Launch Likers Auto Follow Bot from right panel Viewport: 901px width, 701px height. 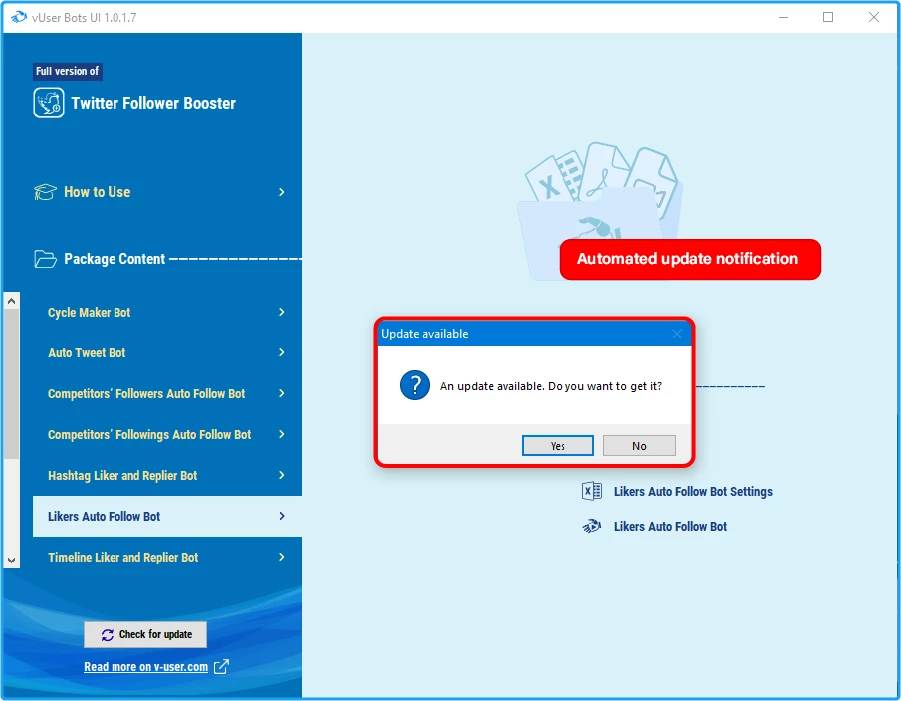tap(670, 526)
